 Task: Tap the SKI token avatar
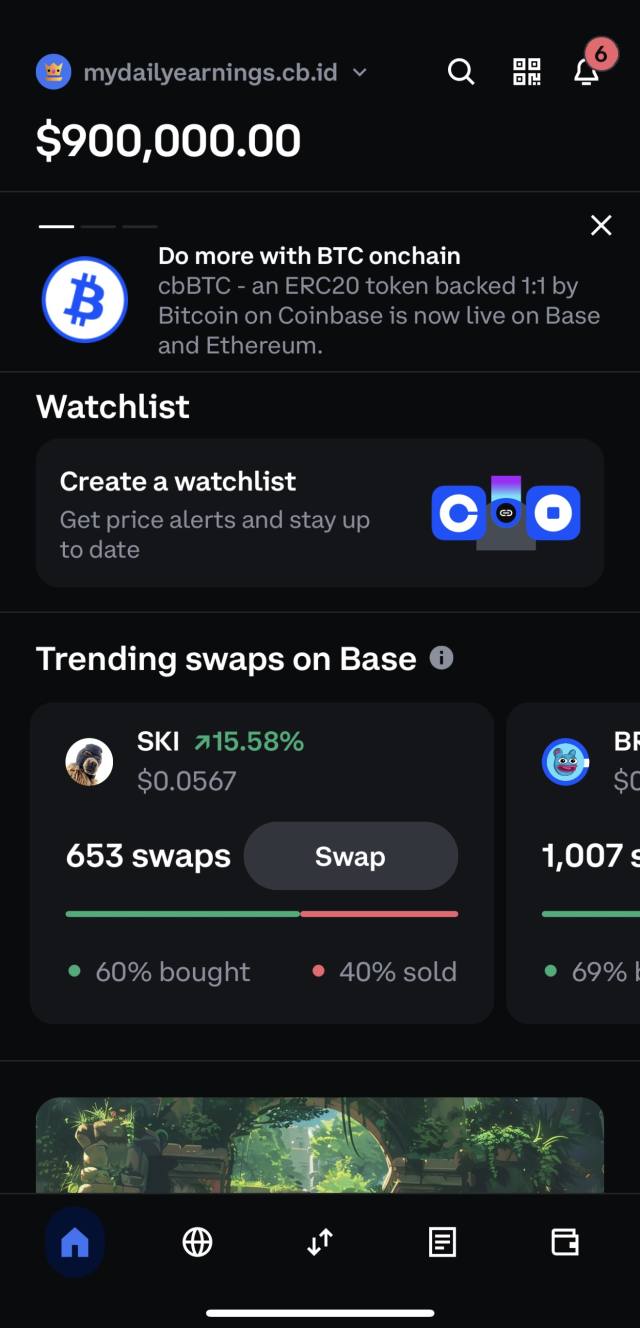89,762
